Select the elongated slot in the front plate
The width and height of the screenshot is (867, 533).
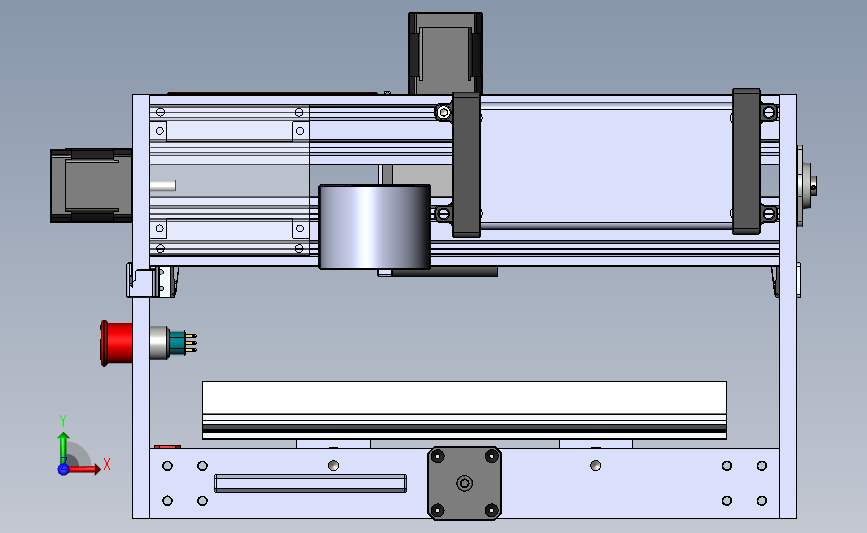[x=310, y=483]
